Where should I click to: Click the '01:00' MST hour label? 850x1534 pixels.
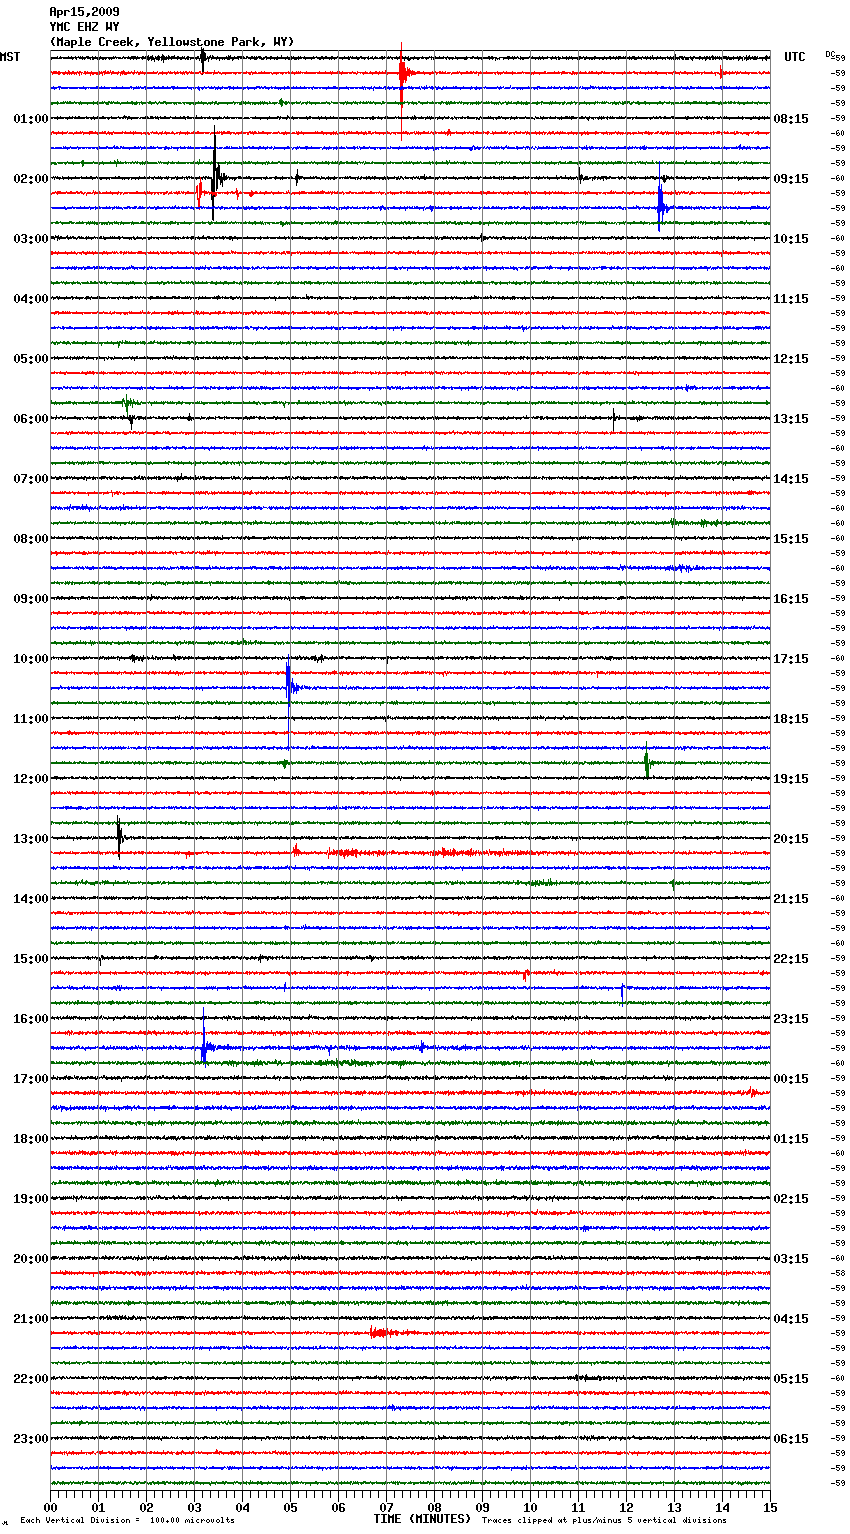click(31, 119)
